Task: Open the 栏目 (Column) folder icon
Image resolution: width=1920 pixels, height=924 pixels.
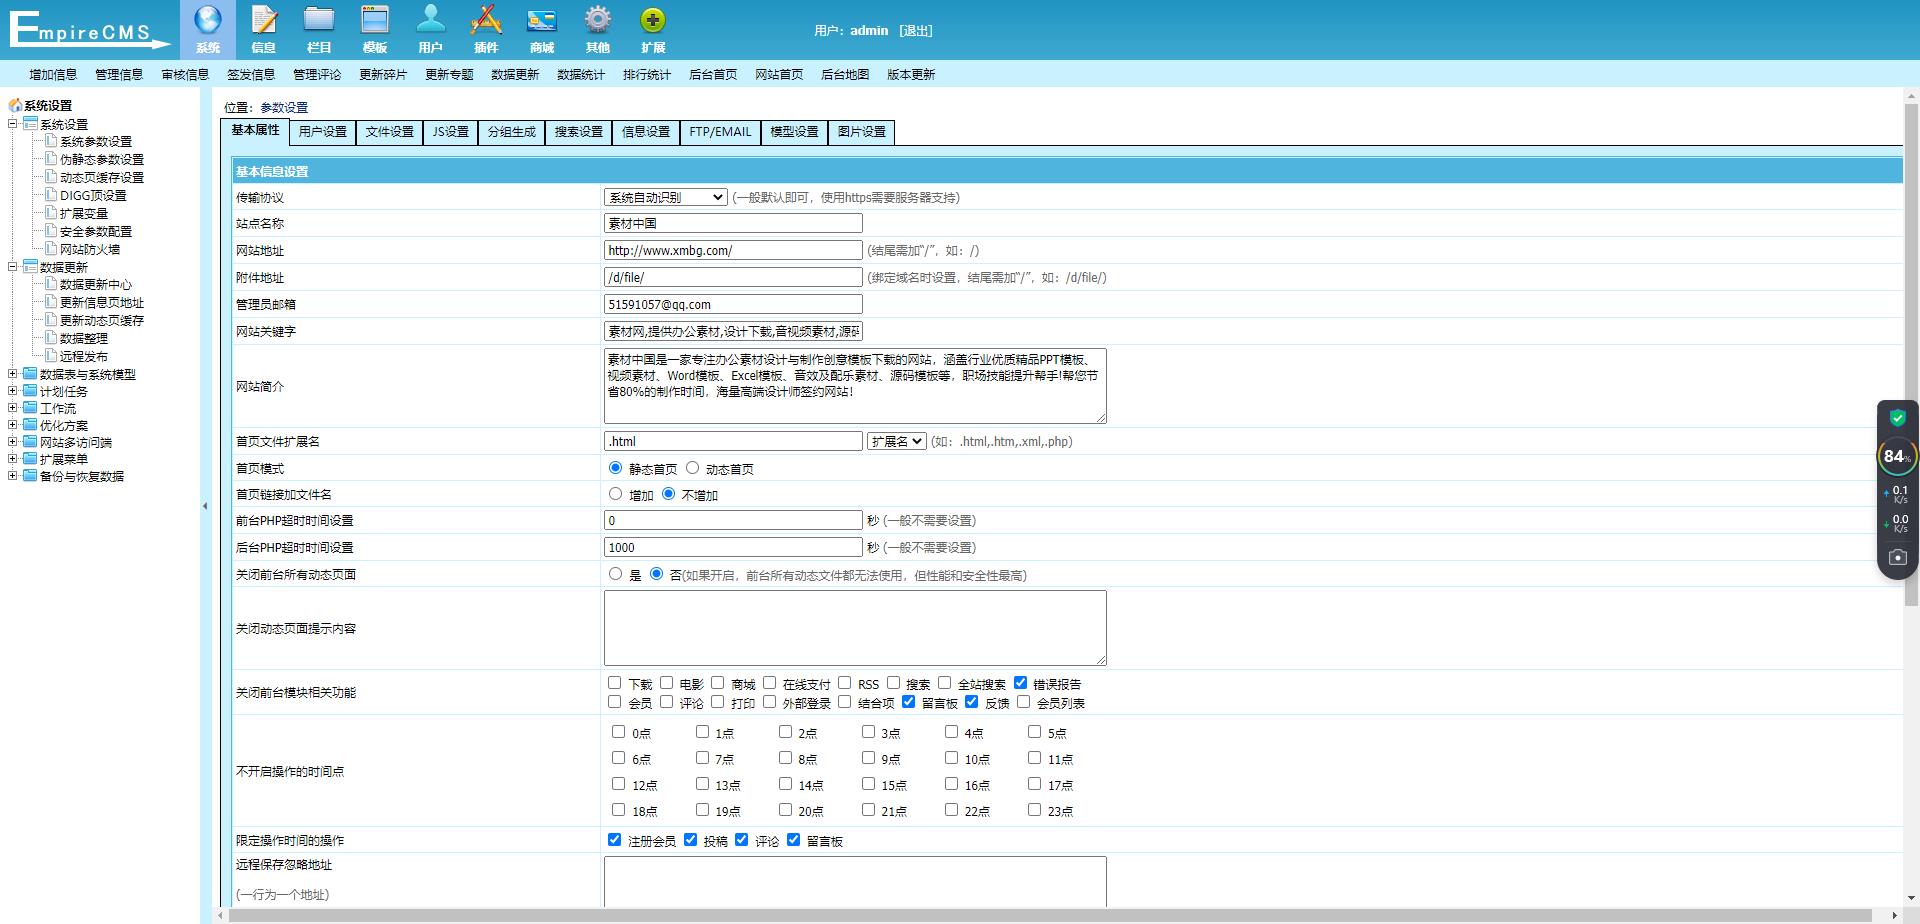Action: [319, 21]
